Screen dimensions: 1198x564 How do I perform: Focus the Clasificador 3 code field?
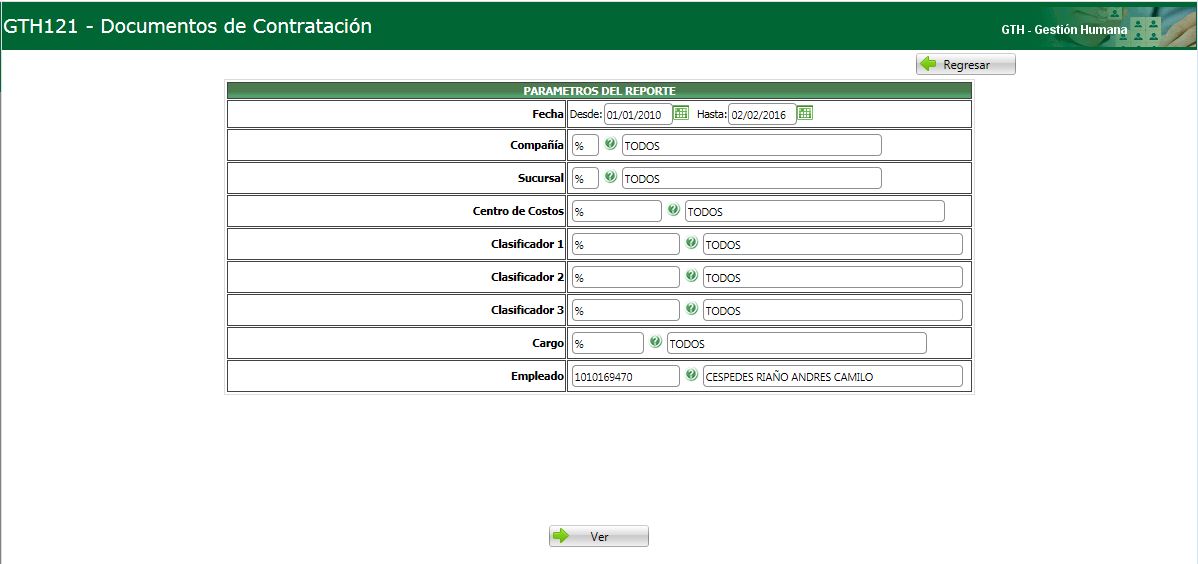pos(626,310)
